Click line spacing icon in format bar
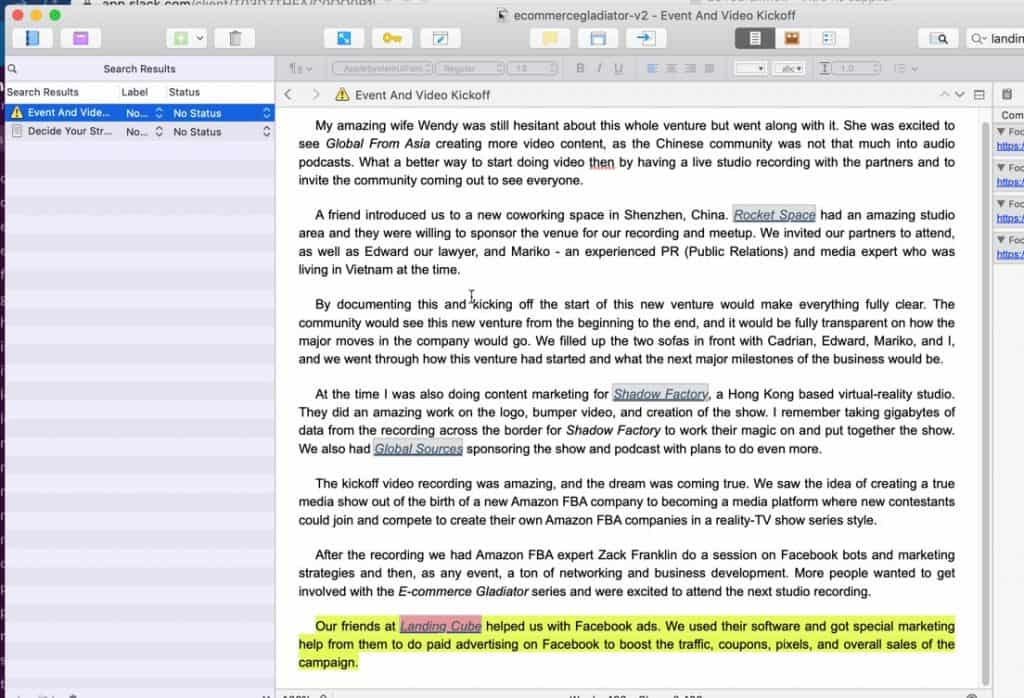 pos(825,68)
